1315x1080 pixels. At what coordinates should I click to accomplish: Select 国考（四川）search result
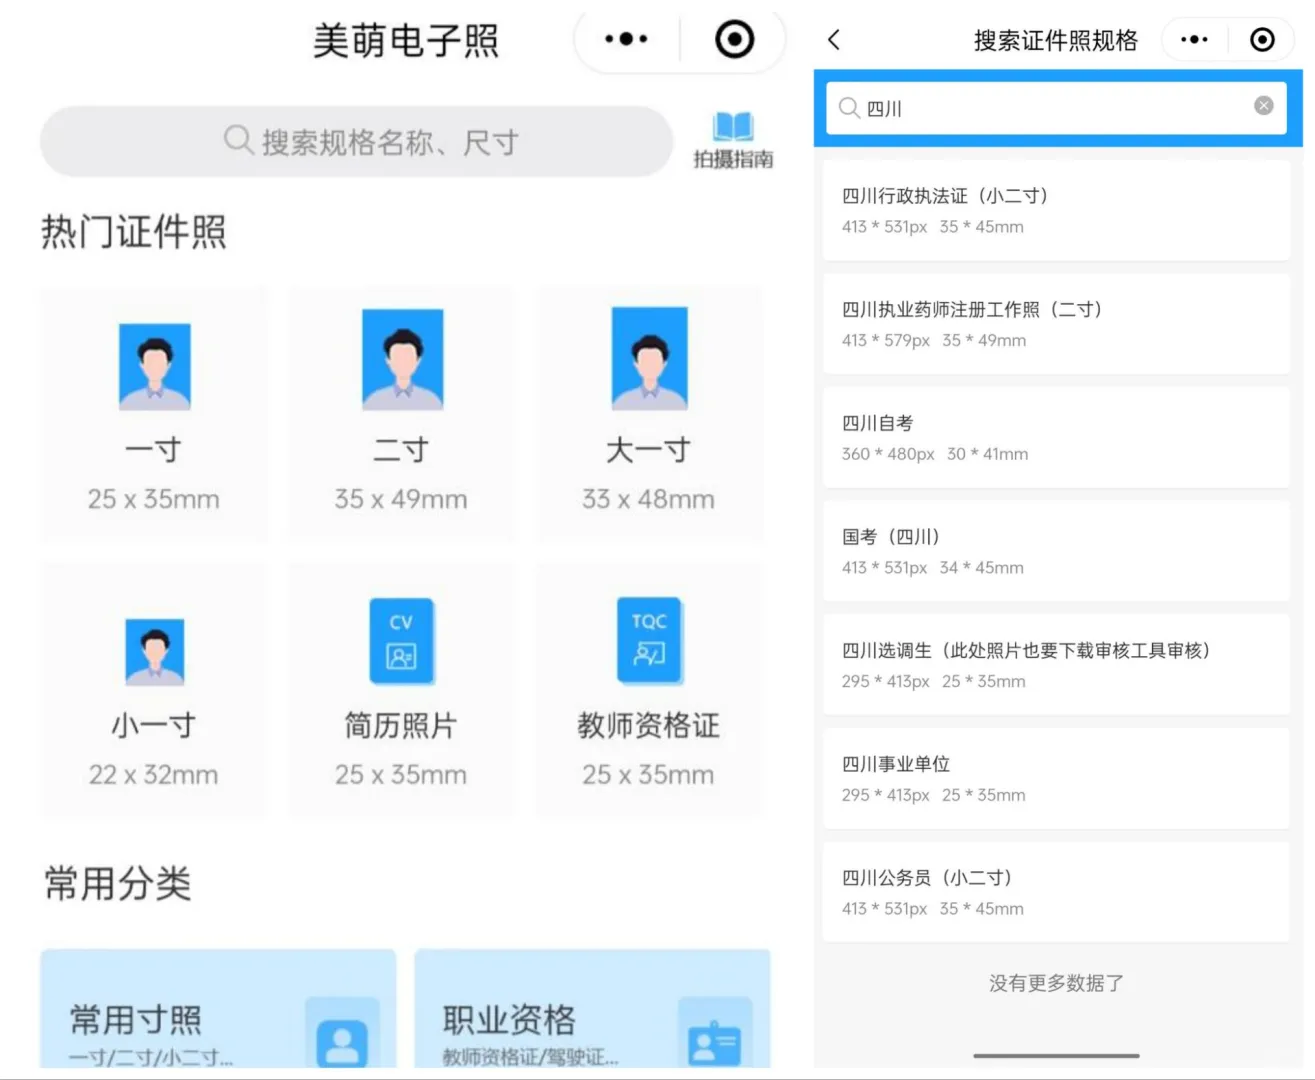[1055, 550]
